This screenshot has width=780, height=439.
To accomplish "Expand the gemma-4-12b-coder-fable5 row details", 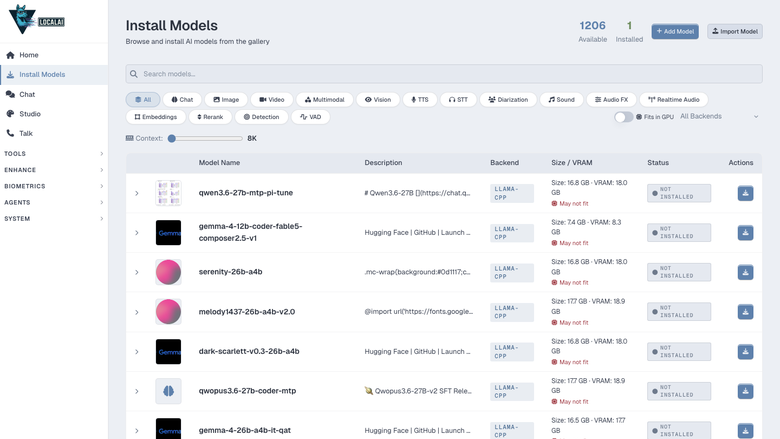I will click(x=137, y=233).
